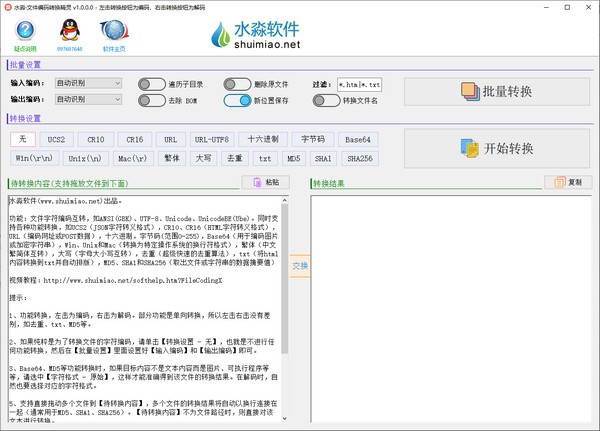Click the 批量转换 button

coord(497,92)
